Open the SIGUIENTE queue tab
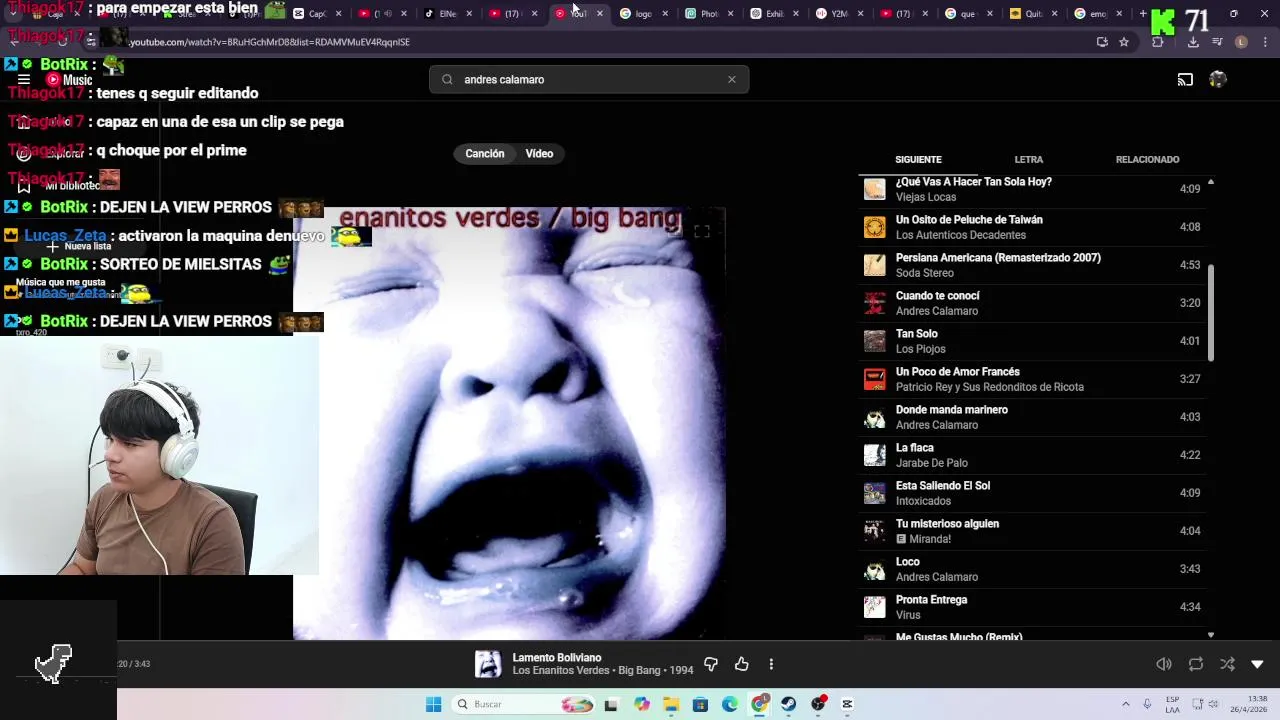Screen dimensions: 1280x720 pos(918,159)
